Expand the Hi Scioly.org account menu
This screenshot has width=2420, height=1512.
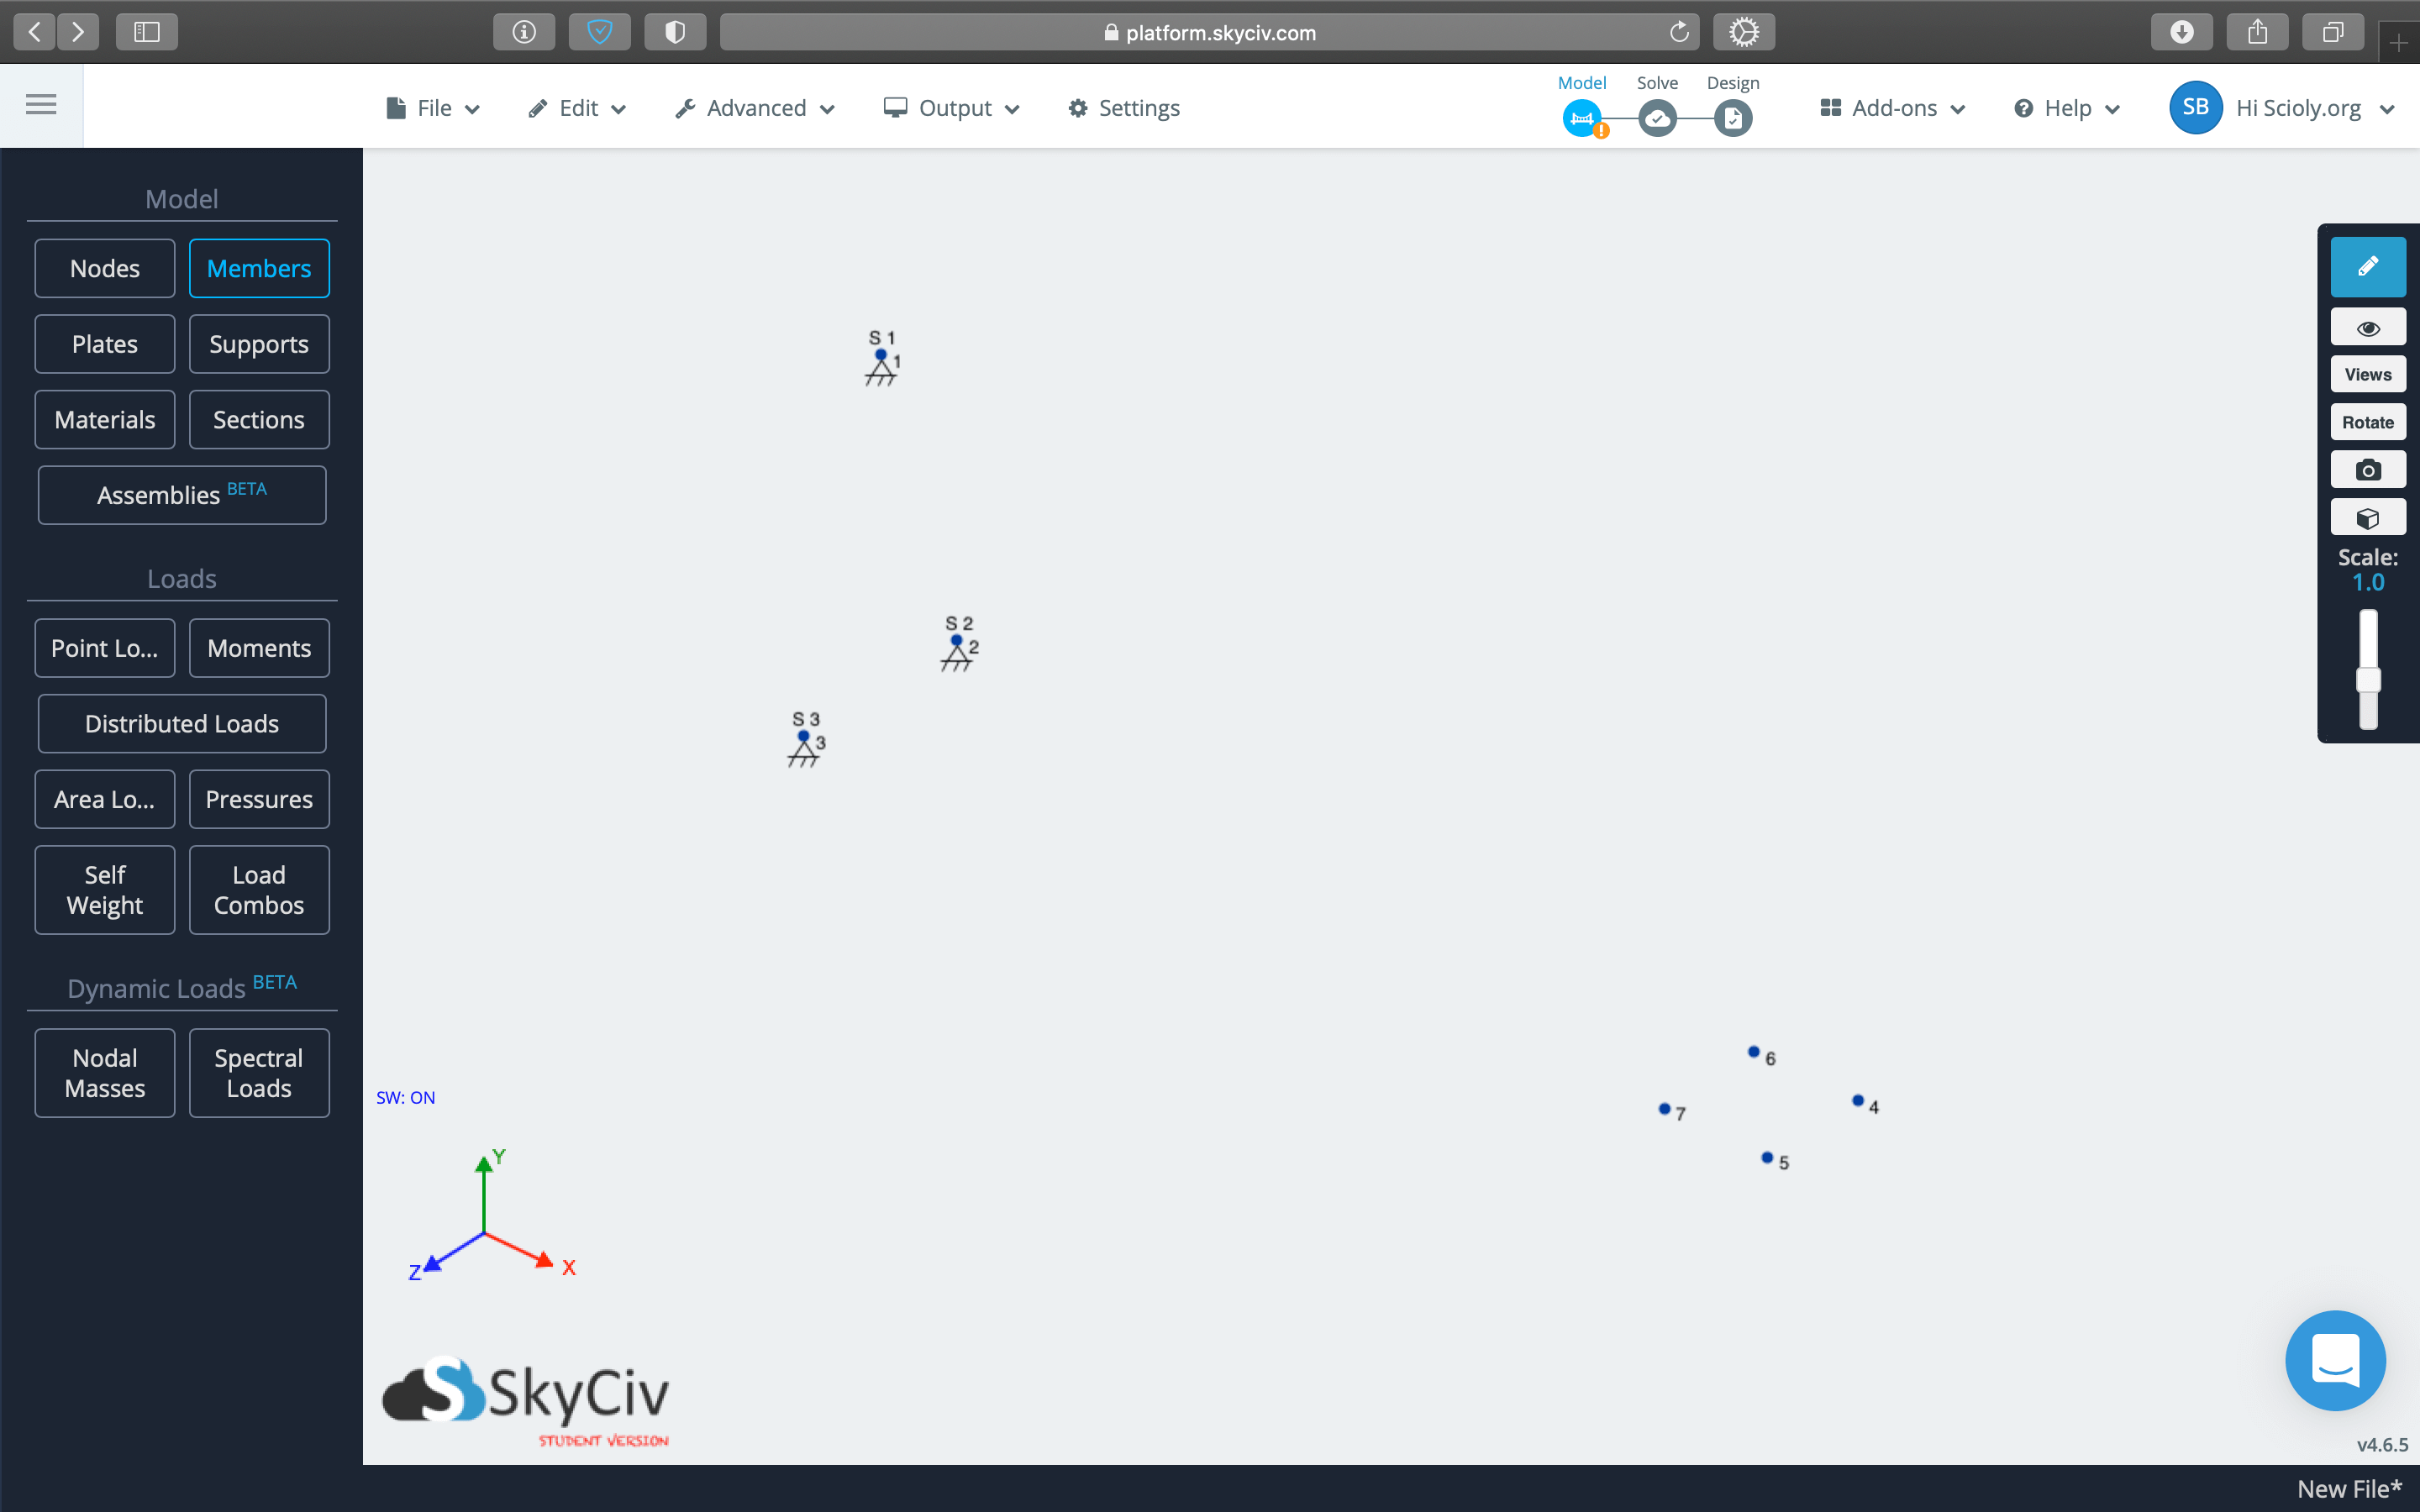click(x=2315, y=108)
